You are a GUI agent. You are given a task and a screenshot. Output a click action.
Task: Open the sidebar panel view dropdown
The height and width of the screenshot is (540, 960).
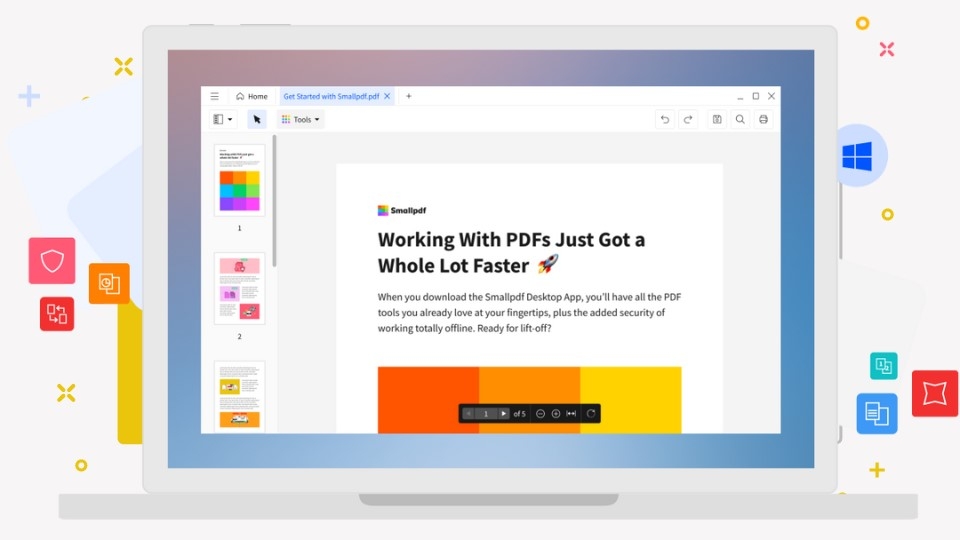pyautogui.click(x=223, y=119)
